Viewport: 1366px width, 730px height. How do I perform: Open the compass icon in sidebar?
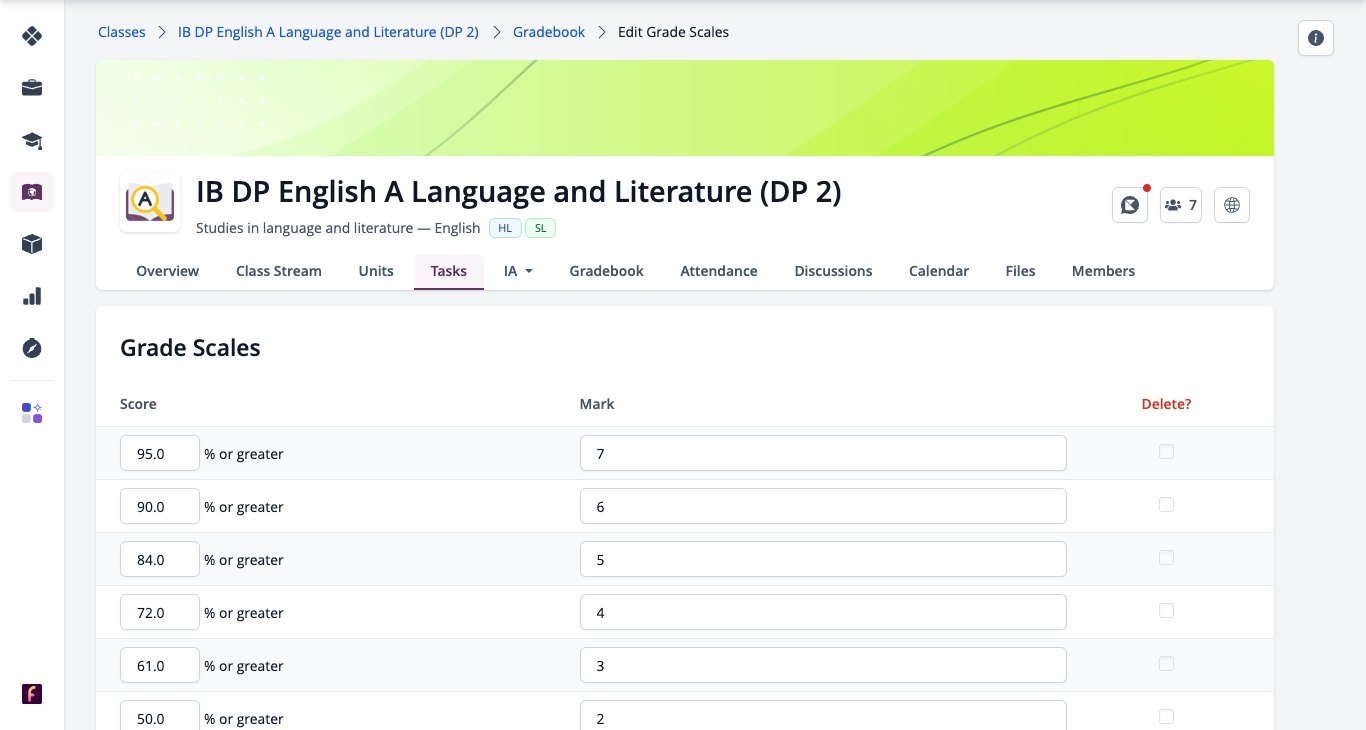(x=32, y=348)
